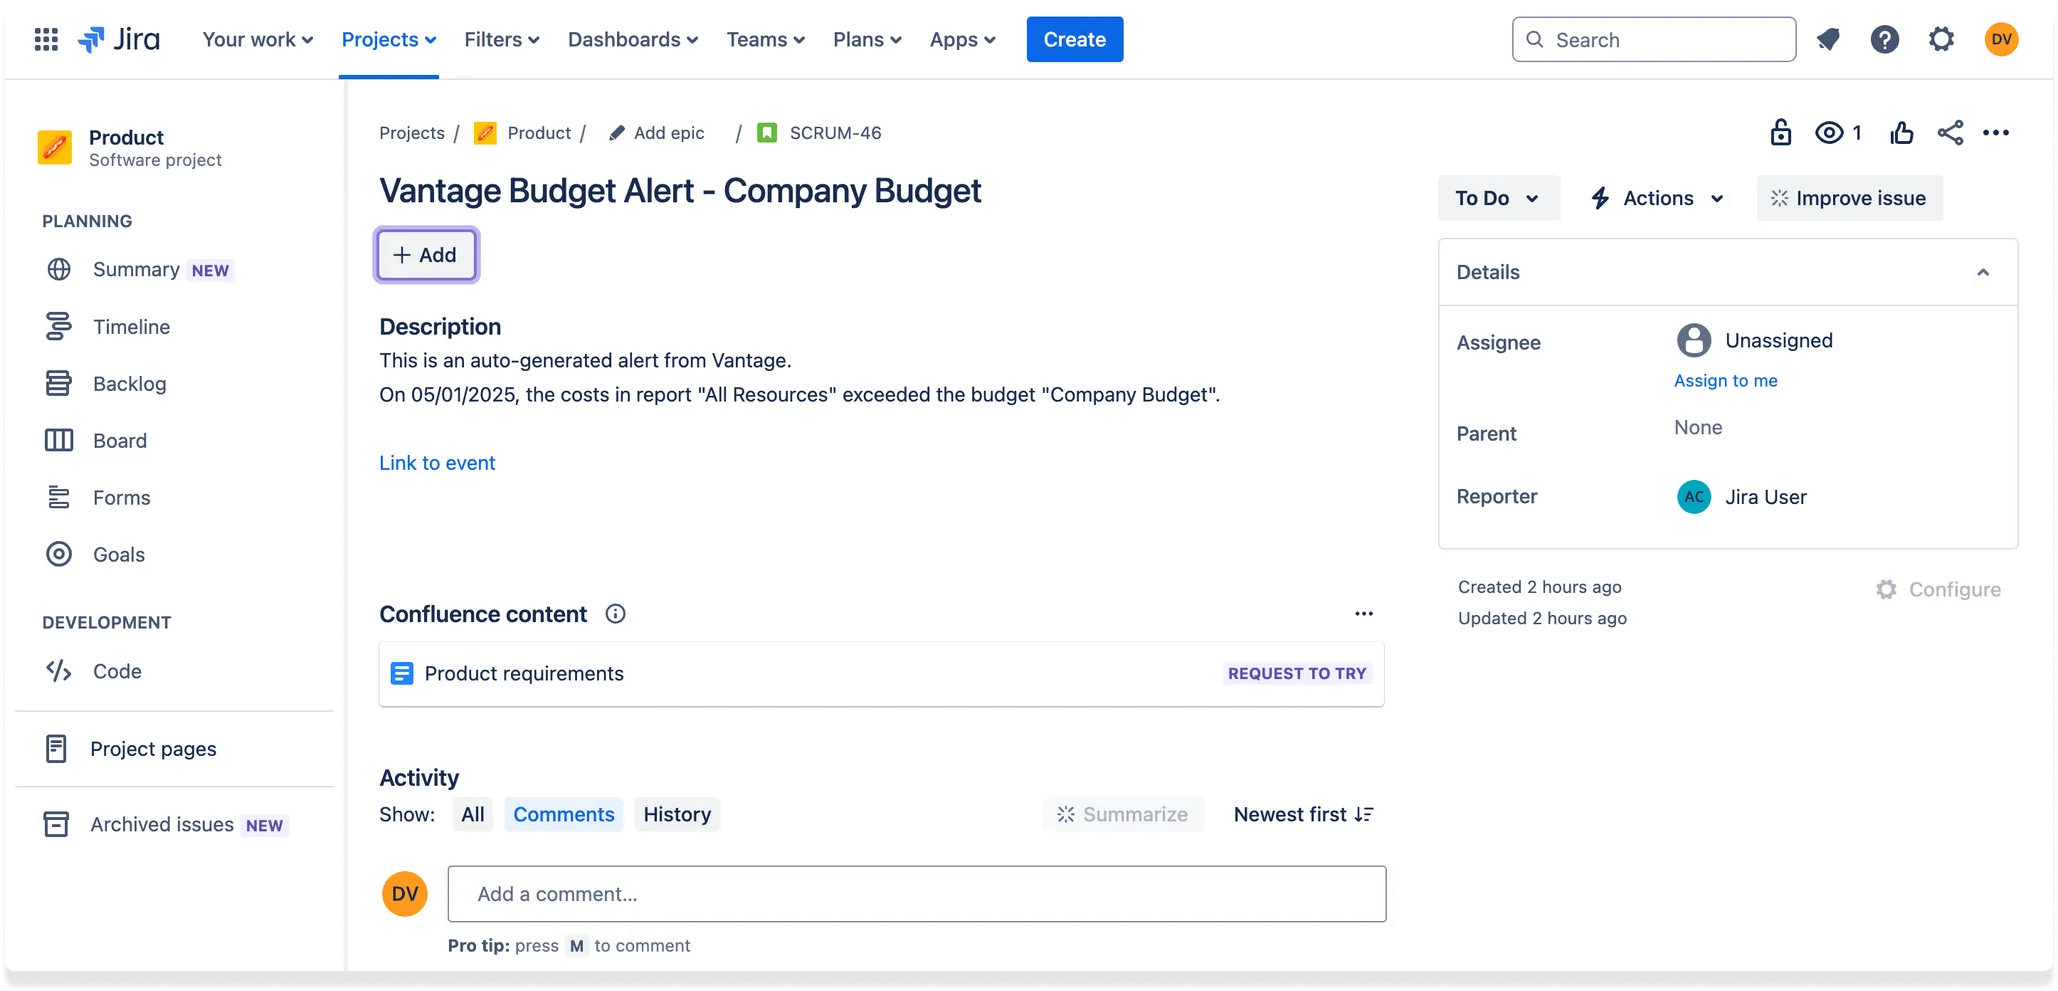
Task: Click the Configure button
Action: tap(1938, 590)
